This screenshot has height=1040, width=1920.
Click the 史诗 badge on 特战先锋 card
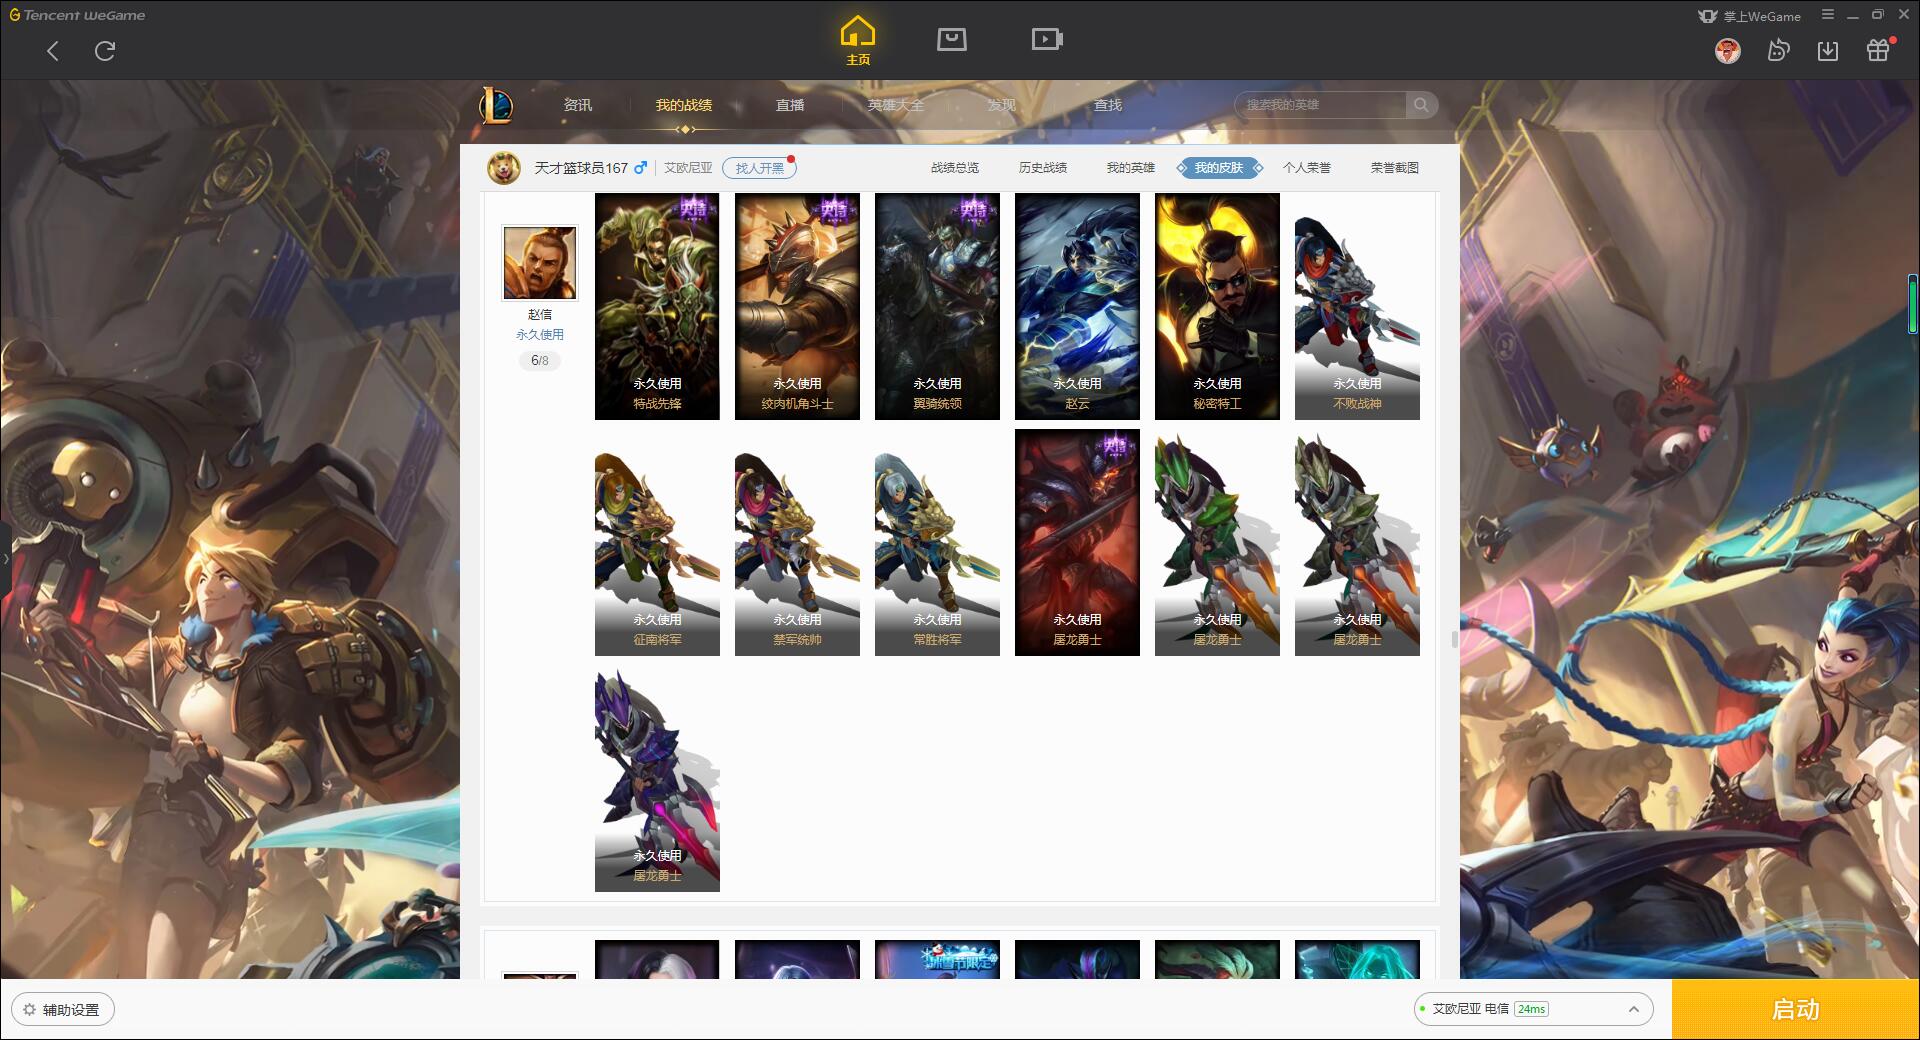pos(693,209)
